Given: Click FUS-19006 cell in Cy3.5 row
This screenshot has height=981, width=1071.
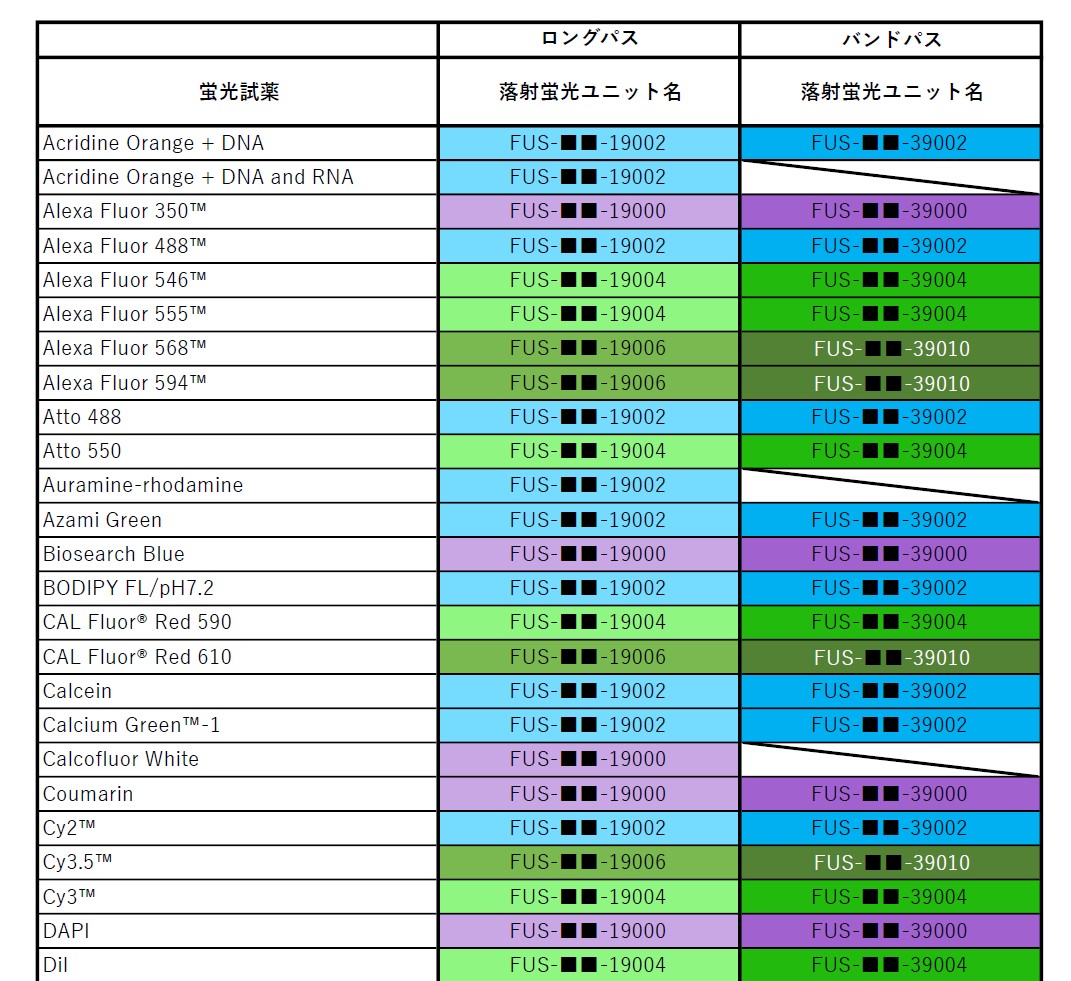Looking at the screenshot, I should click(x=589, y=862).
